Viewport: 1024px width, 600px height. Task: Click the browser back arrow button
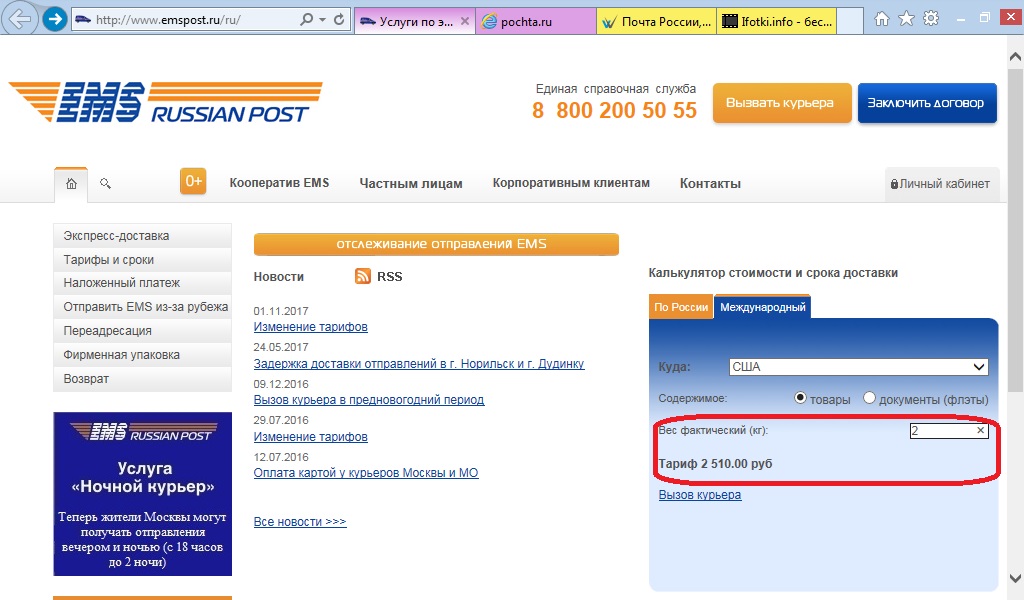click(22, 19)
